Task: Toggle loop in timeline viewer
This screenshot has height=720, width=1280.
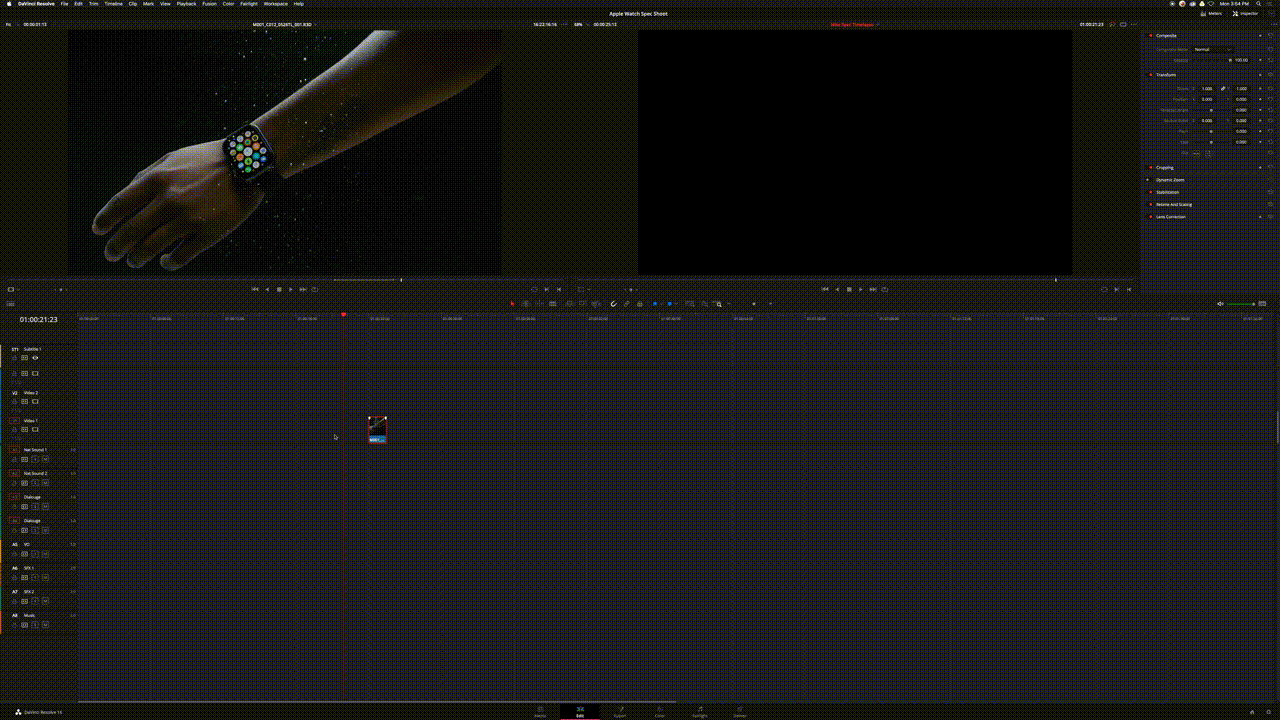Action: (884, 289)
